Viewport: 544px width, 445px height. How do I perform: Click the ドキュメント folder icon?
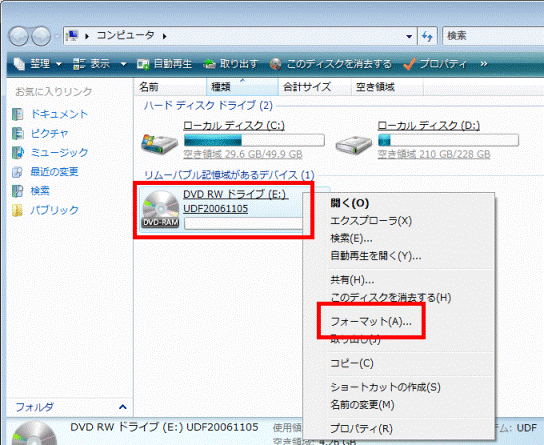[x=18, y=114]
